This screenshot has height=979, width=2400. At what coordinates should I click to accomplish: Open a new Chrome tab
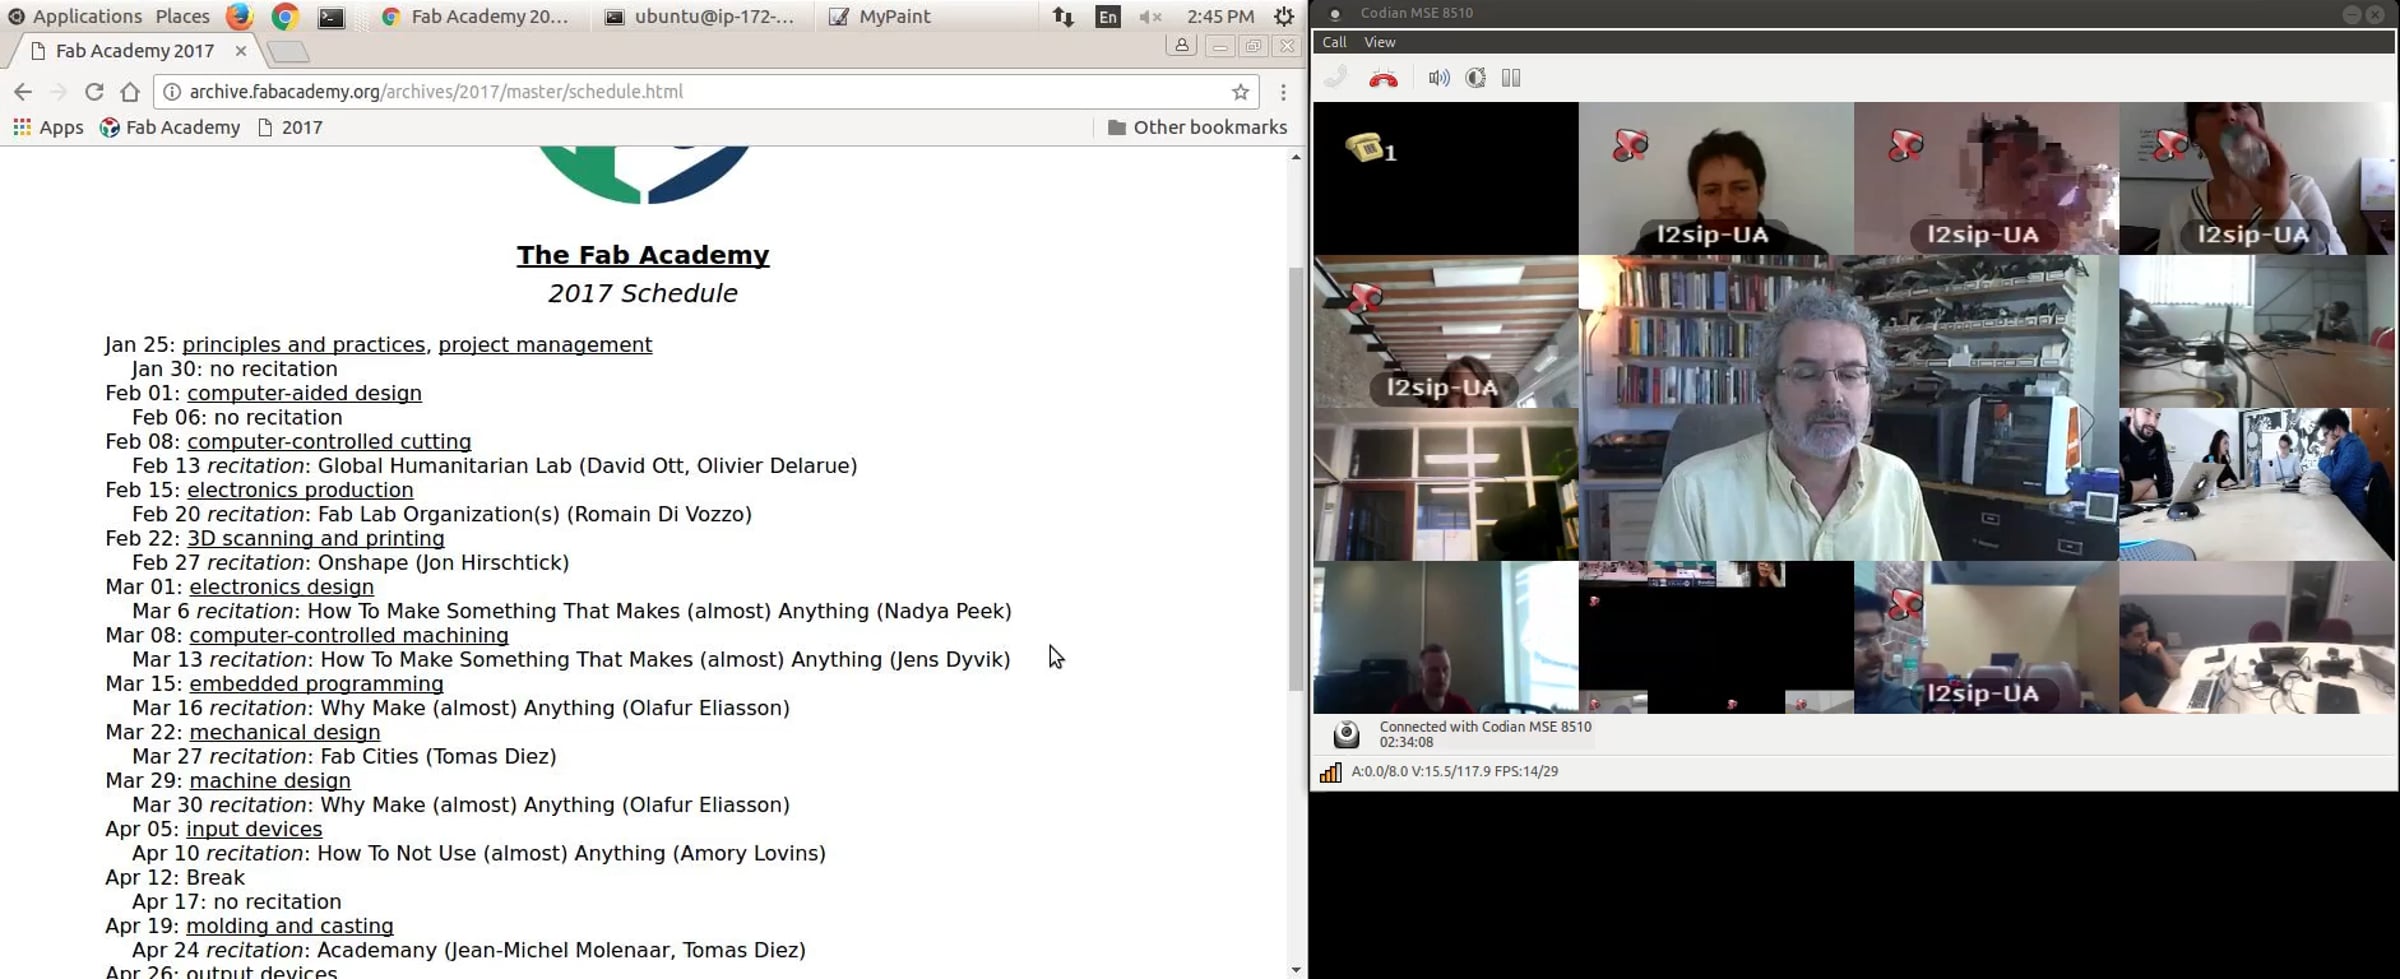coord(288,51)
